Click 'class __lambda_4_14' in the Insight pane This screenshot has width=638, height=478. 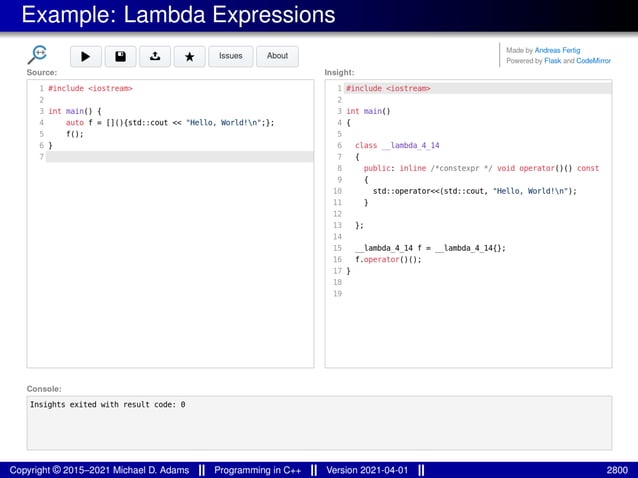pyautogui.click(x=397, y=145)
